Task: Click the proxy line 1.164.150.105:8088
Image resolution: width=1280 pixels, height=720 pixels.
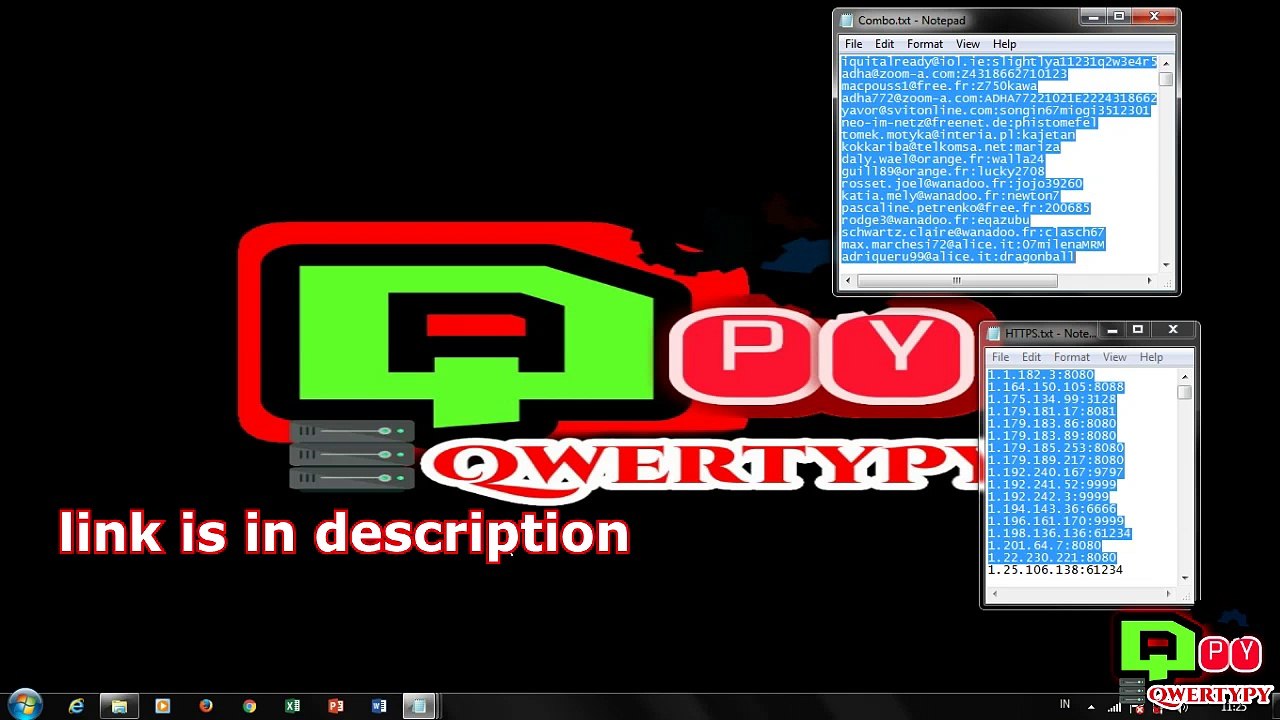Action: tap(1056, 387)
